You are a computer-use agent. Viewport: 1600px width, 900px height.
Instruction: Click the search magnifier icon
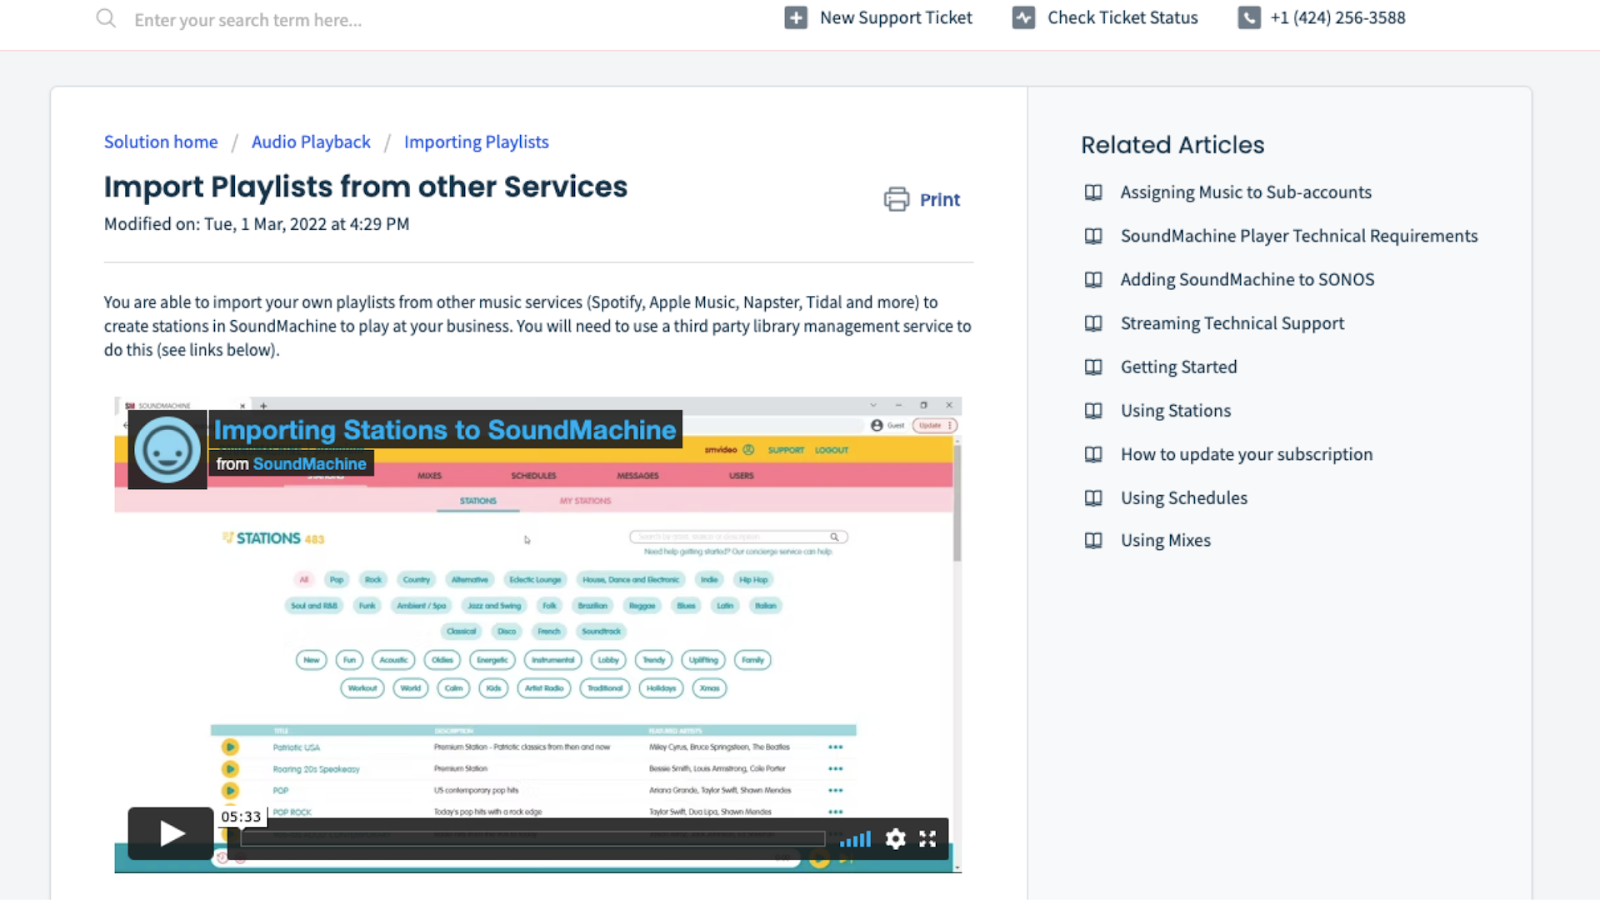coord(106,19)
